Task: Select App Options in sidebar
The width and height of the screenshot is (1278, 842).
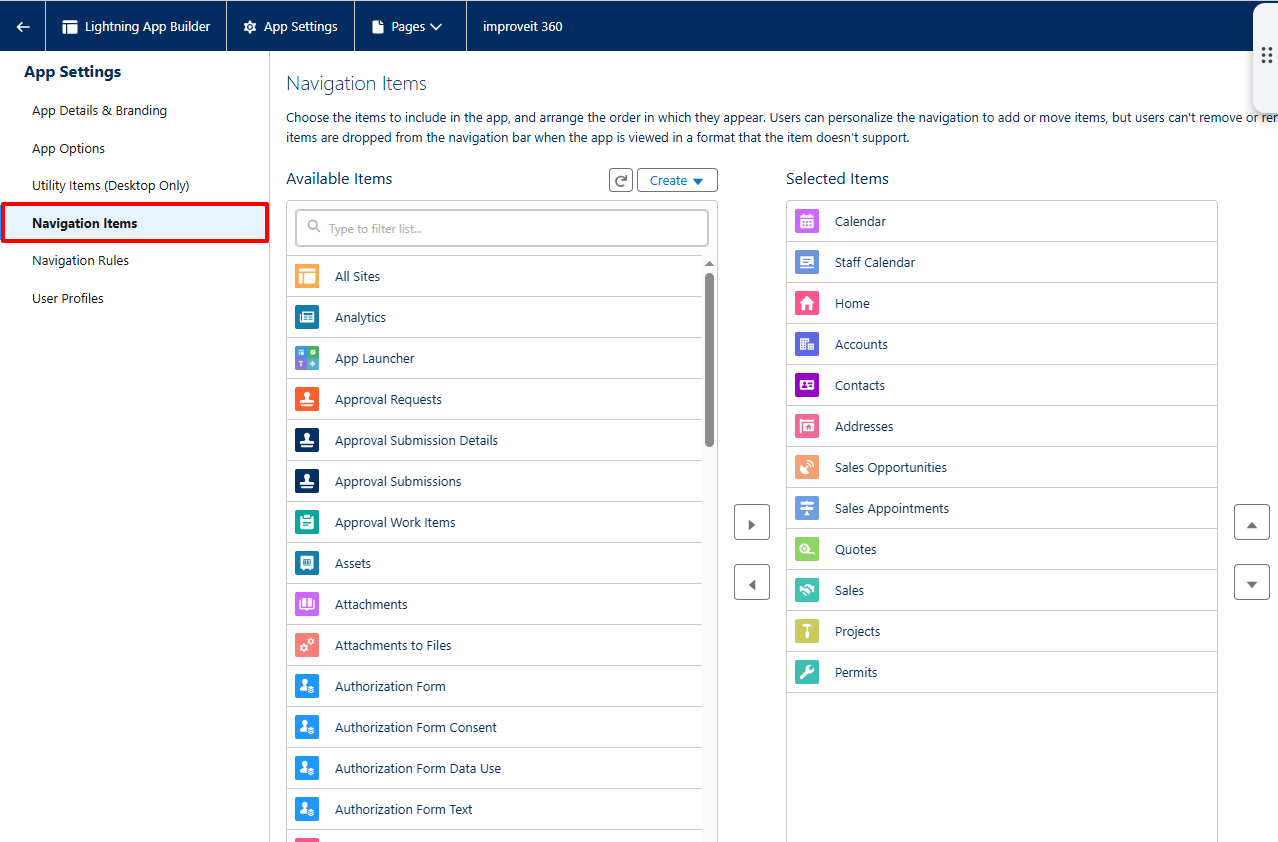Action: point(68,149)
